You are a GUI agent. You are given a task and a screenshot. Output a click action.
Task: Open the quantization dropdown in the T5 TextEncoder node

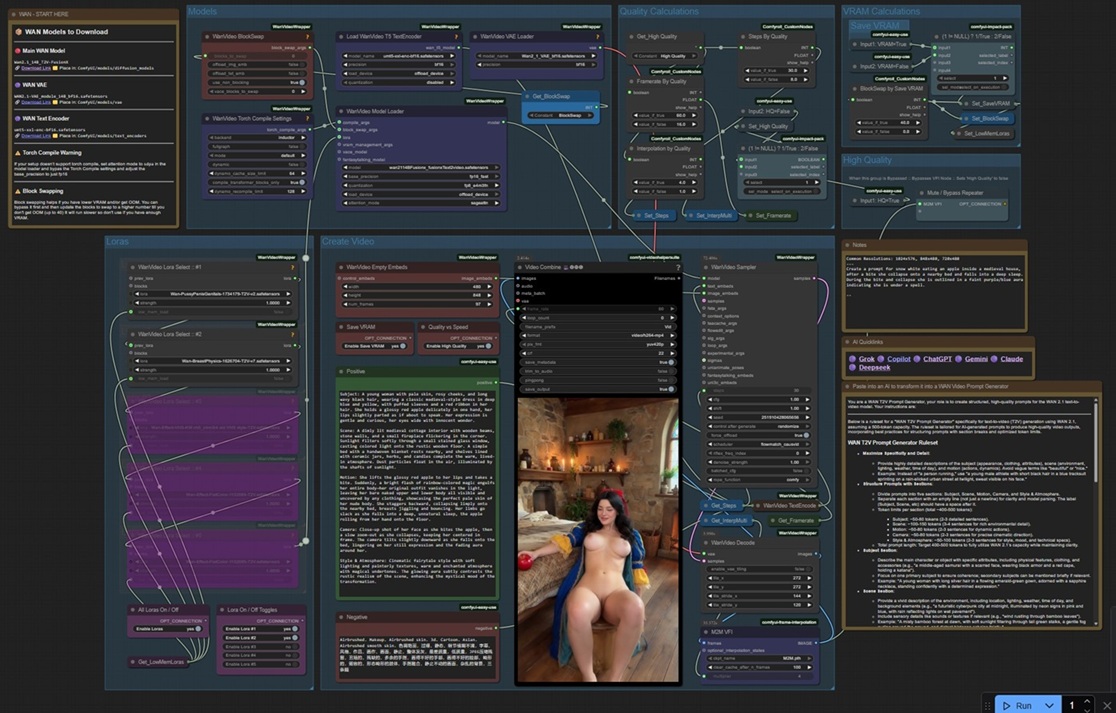coord(399,83)
